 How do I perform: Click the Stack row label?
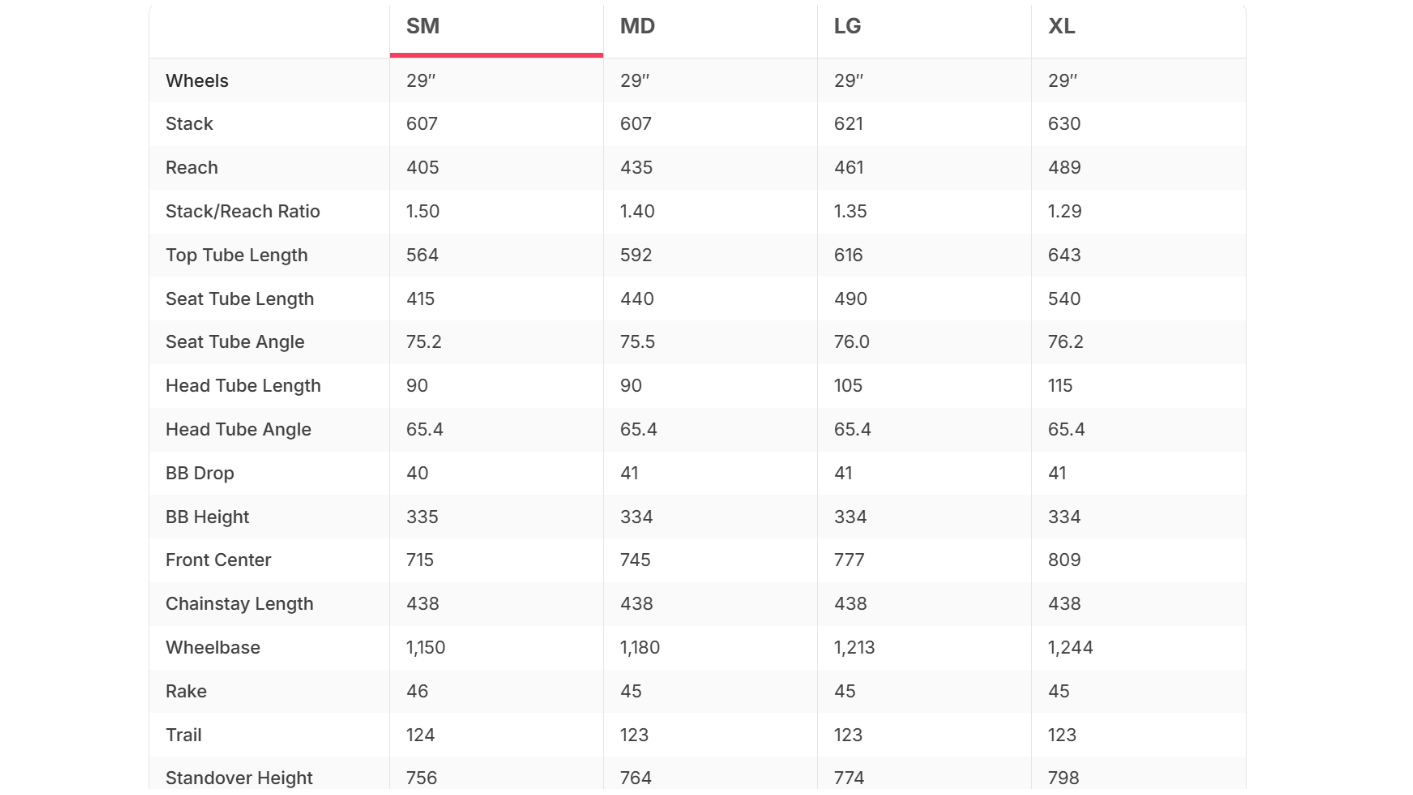[189, 124]
